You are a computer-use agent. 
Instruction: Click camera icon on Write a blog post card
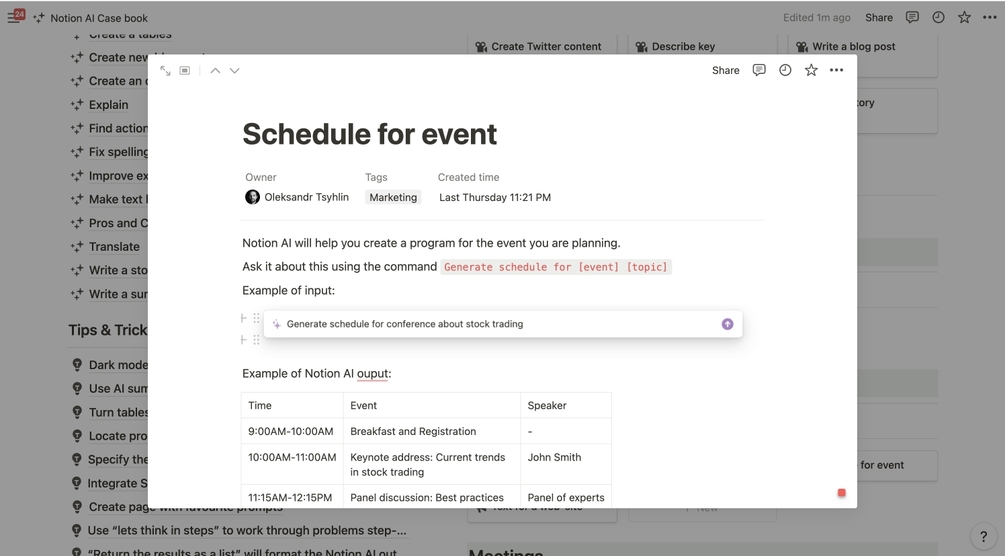(802, 46)
